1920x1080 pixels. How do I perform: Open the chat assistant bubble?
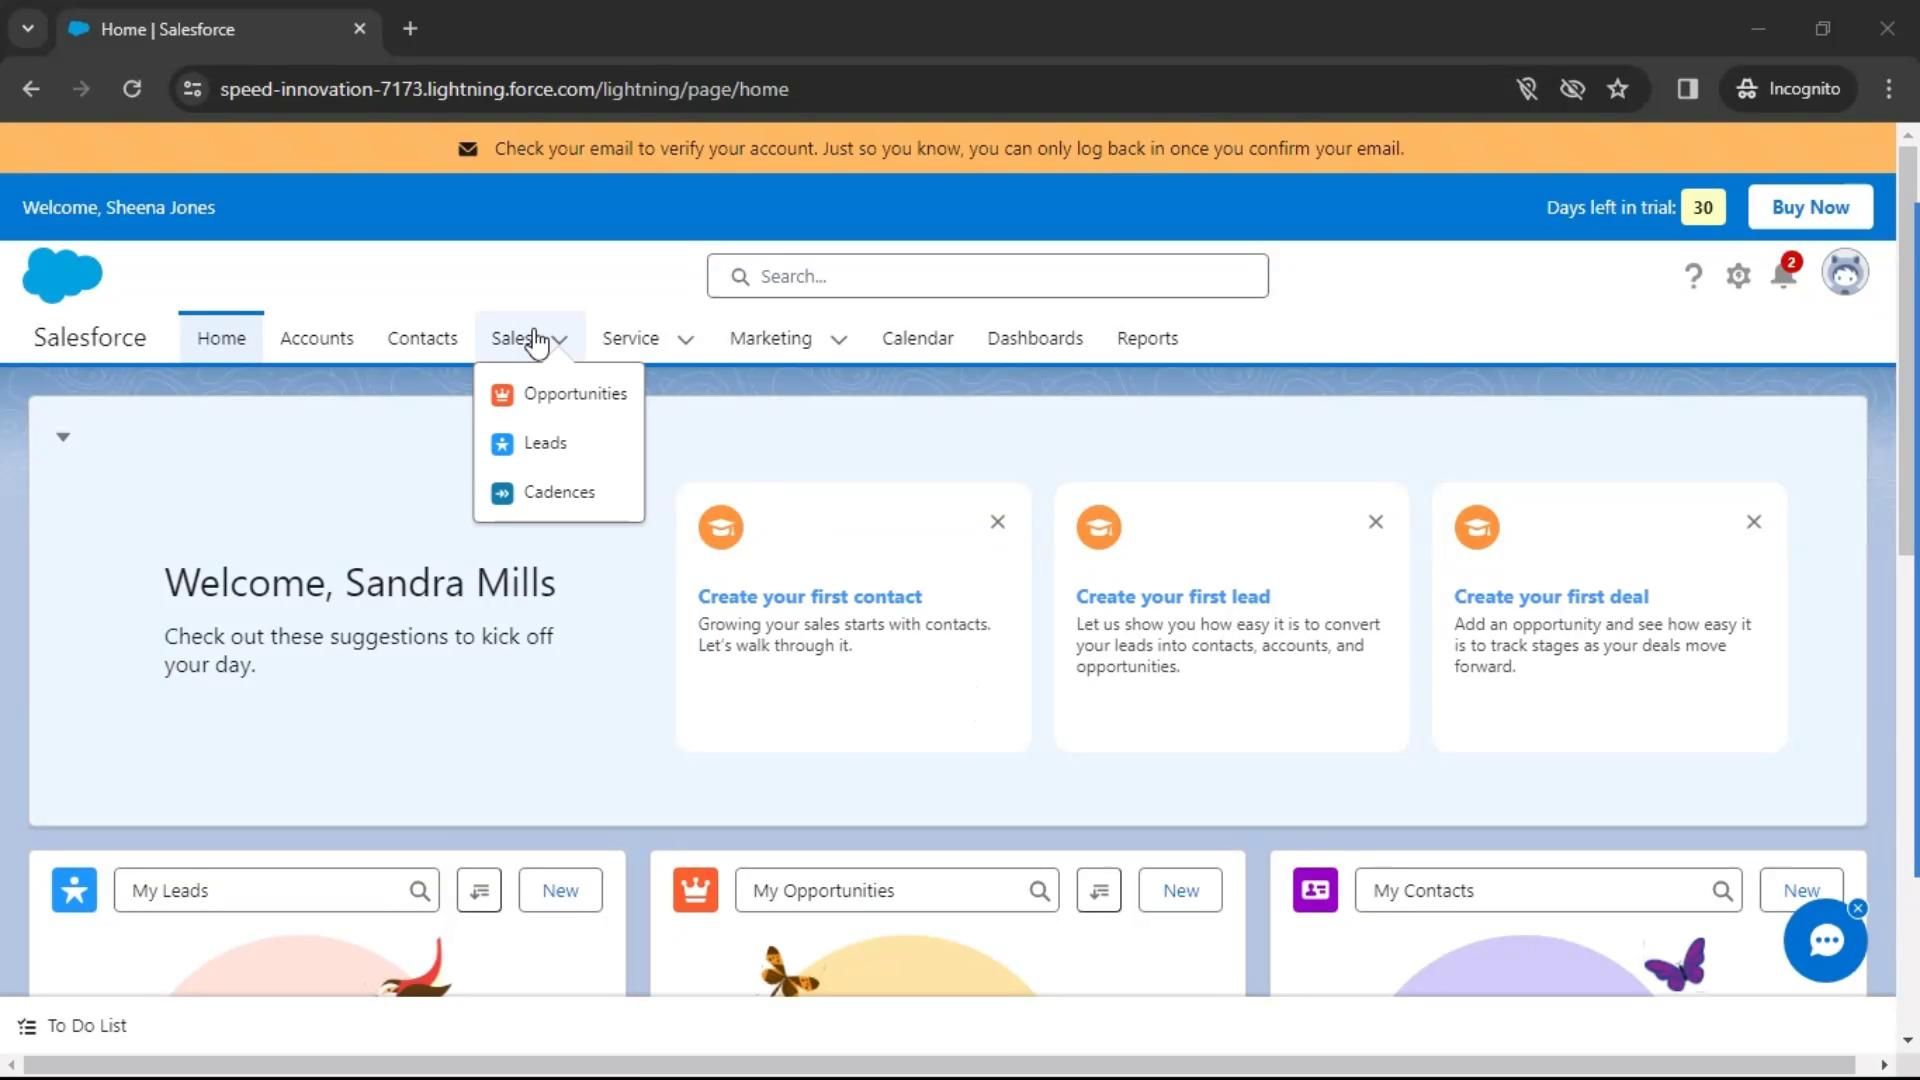point(1825,941)
